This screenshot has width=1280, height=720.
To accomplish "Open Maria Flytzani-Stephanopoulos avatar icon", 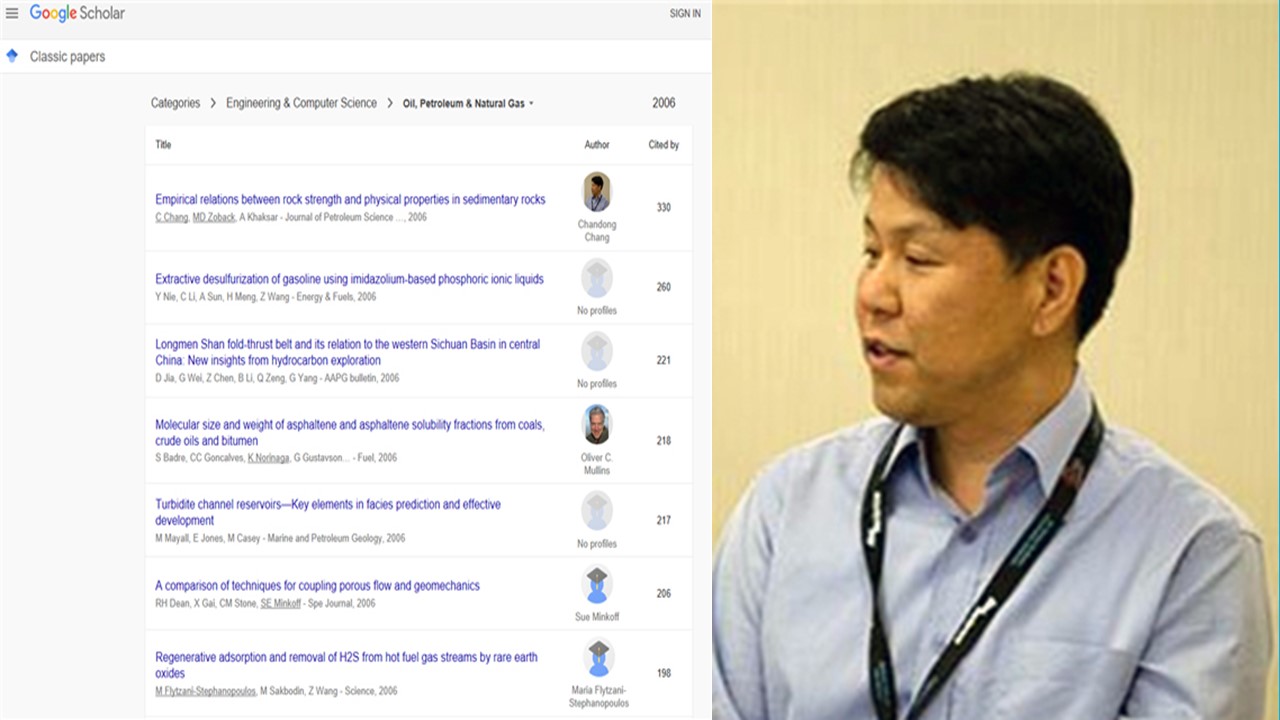I will point(597,657).
